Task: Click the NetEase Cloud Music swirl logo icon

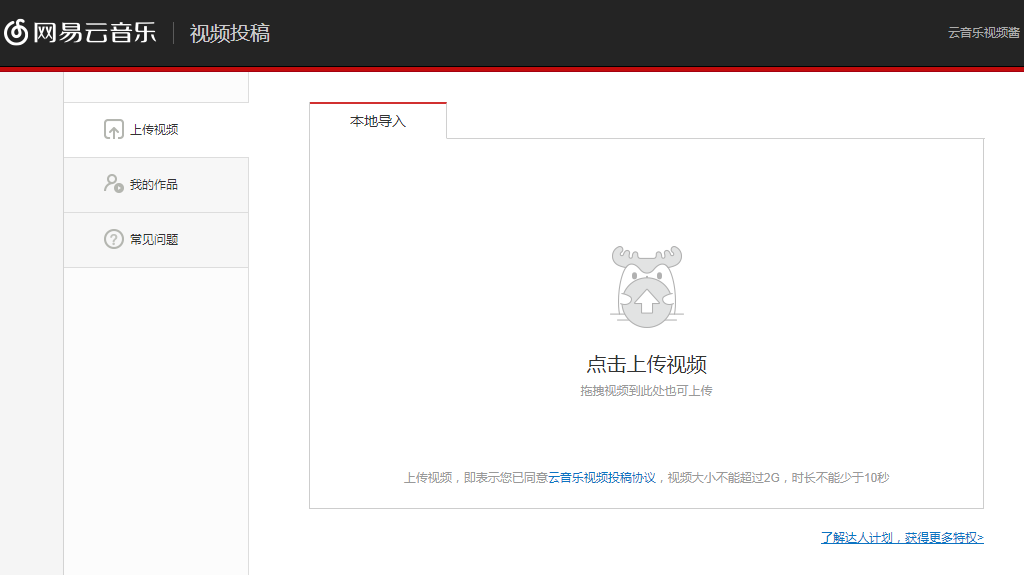Action: 16,33
